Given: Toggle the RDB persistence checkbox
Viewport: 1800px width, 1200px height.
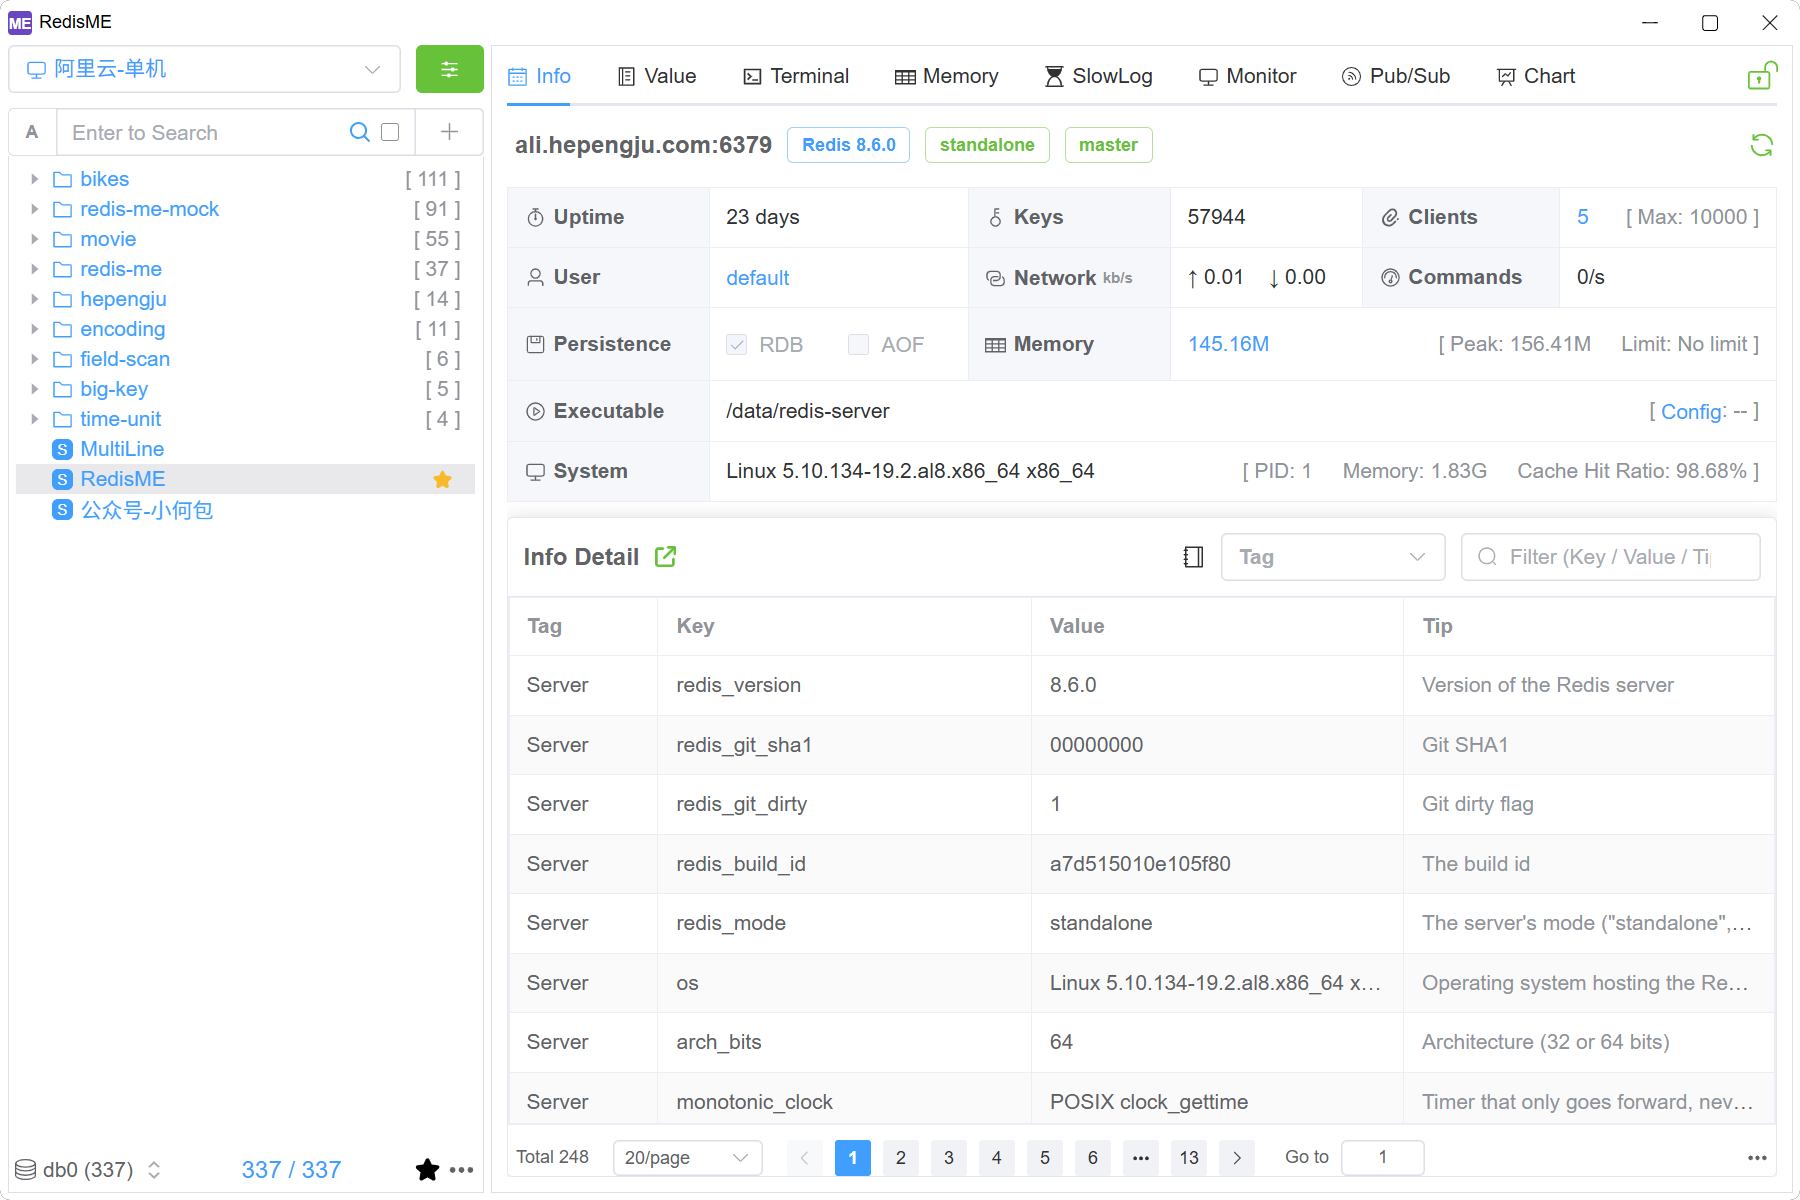Looking at the screenshot, I should [736, 344].
